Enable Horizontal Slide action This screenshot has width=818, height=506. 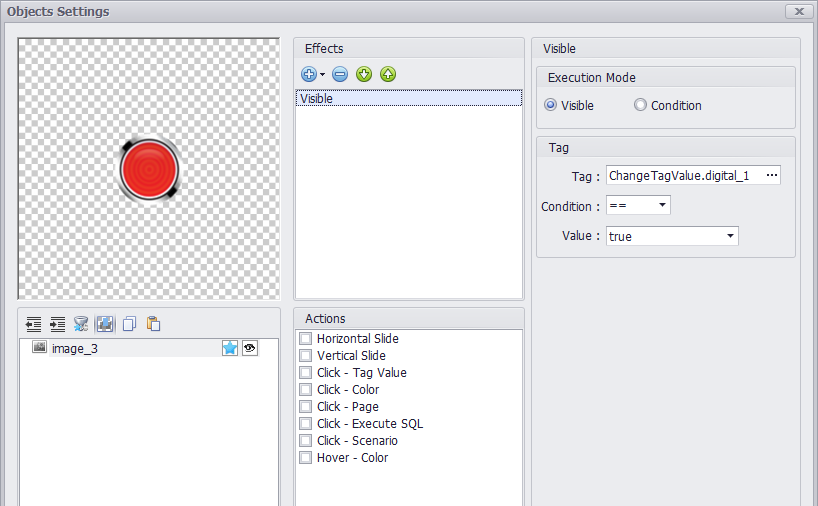pyautogui.click(x=306, y=339)
